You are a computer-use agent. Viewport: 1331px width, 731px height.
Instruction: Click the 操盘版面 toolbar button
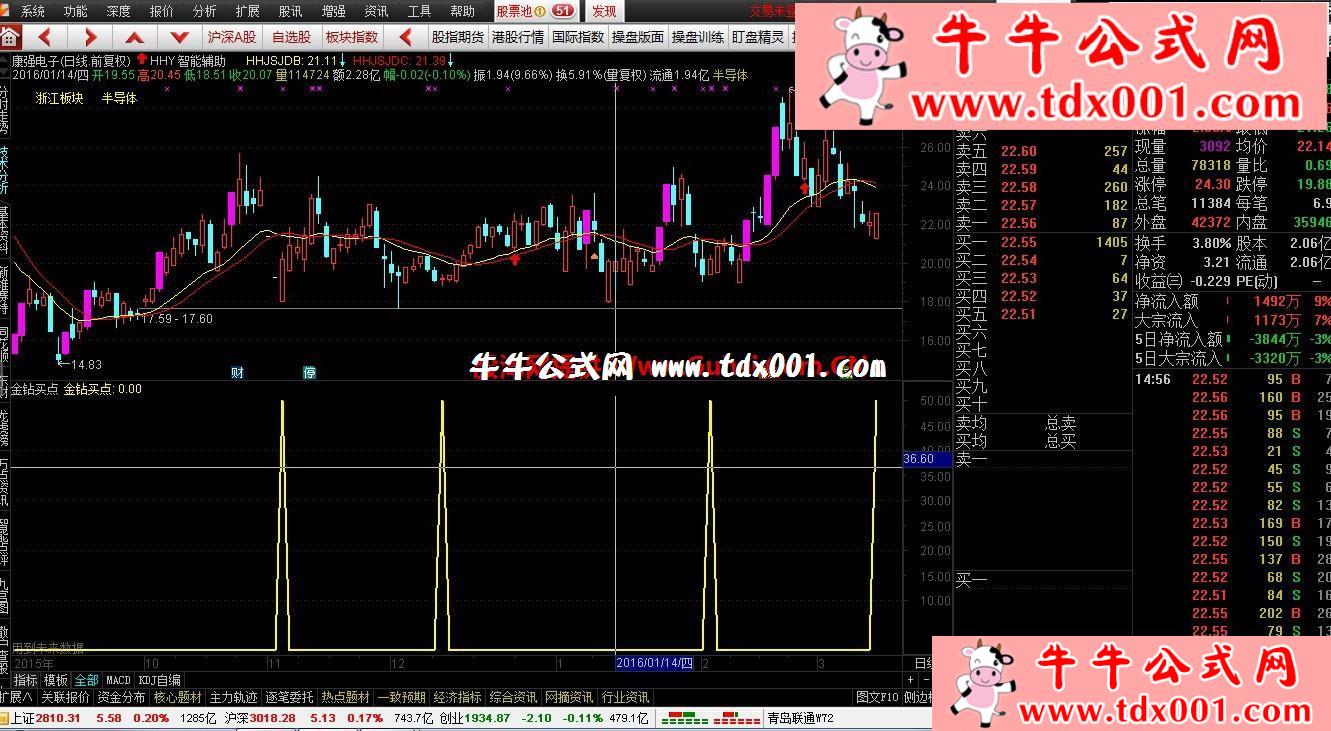(638, 37)
